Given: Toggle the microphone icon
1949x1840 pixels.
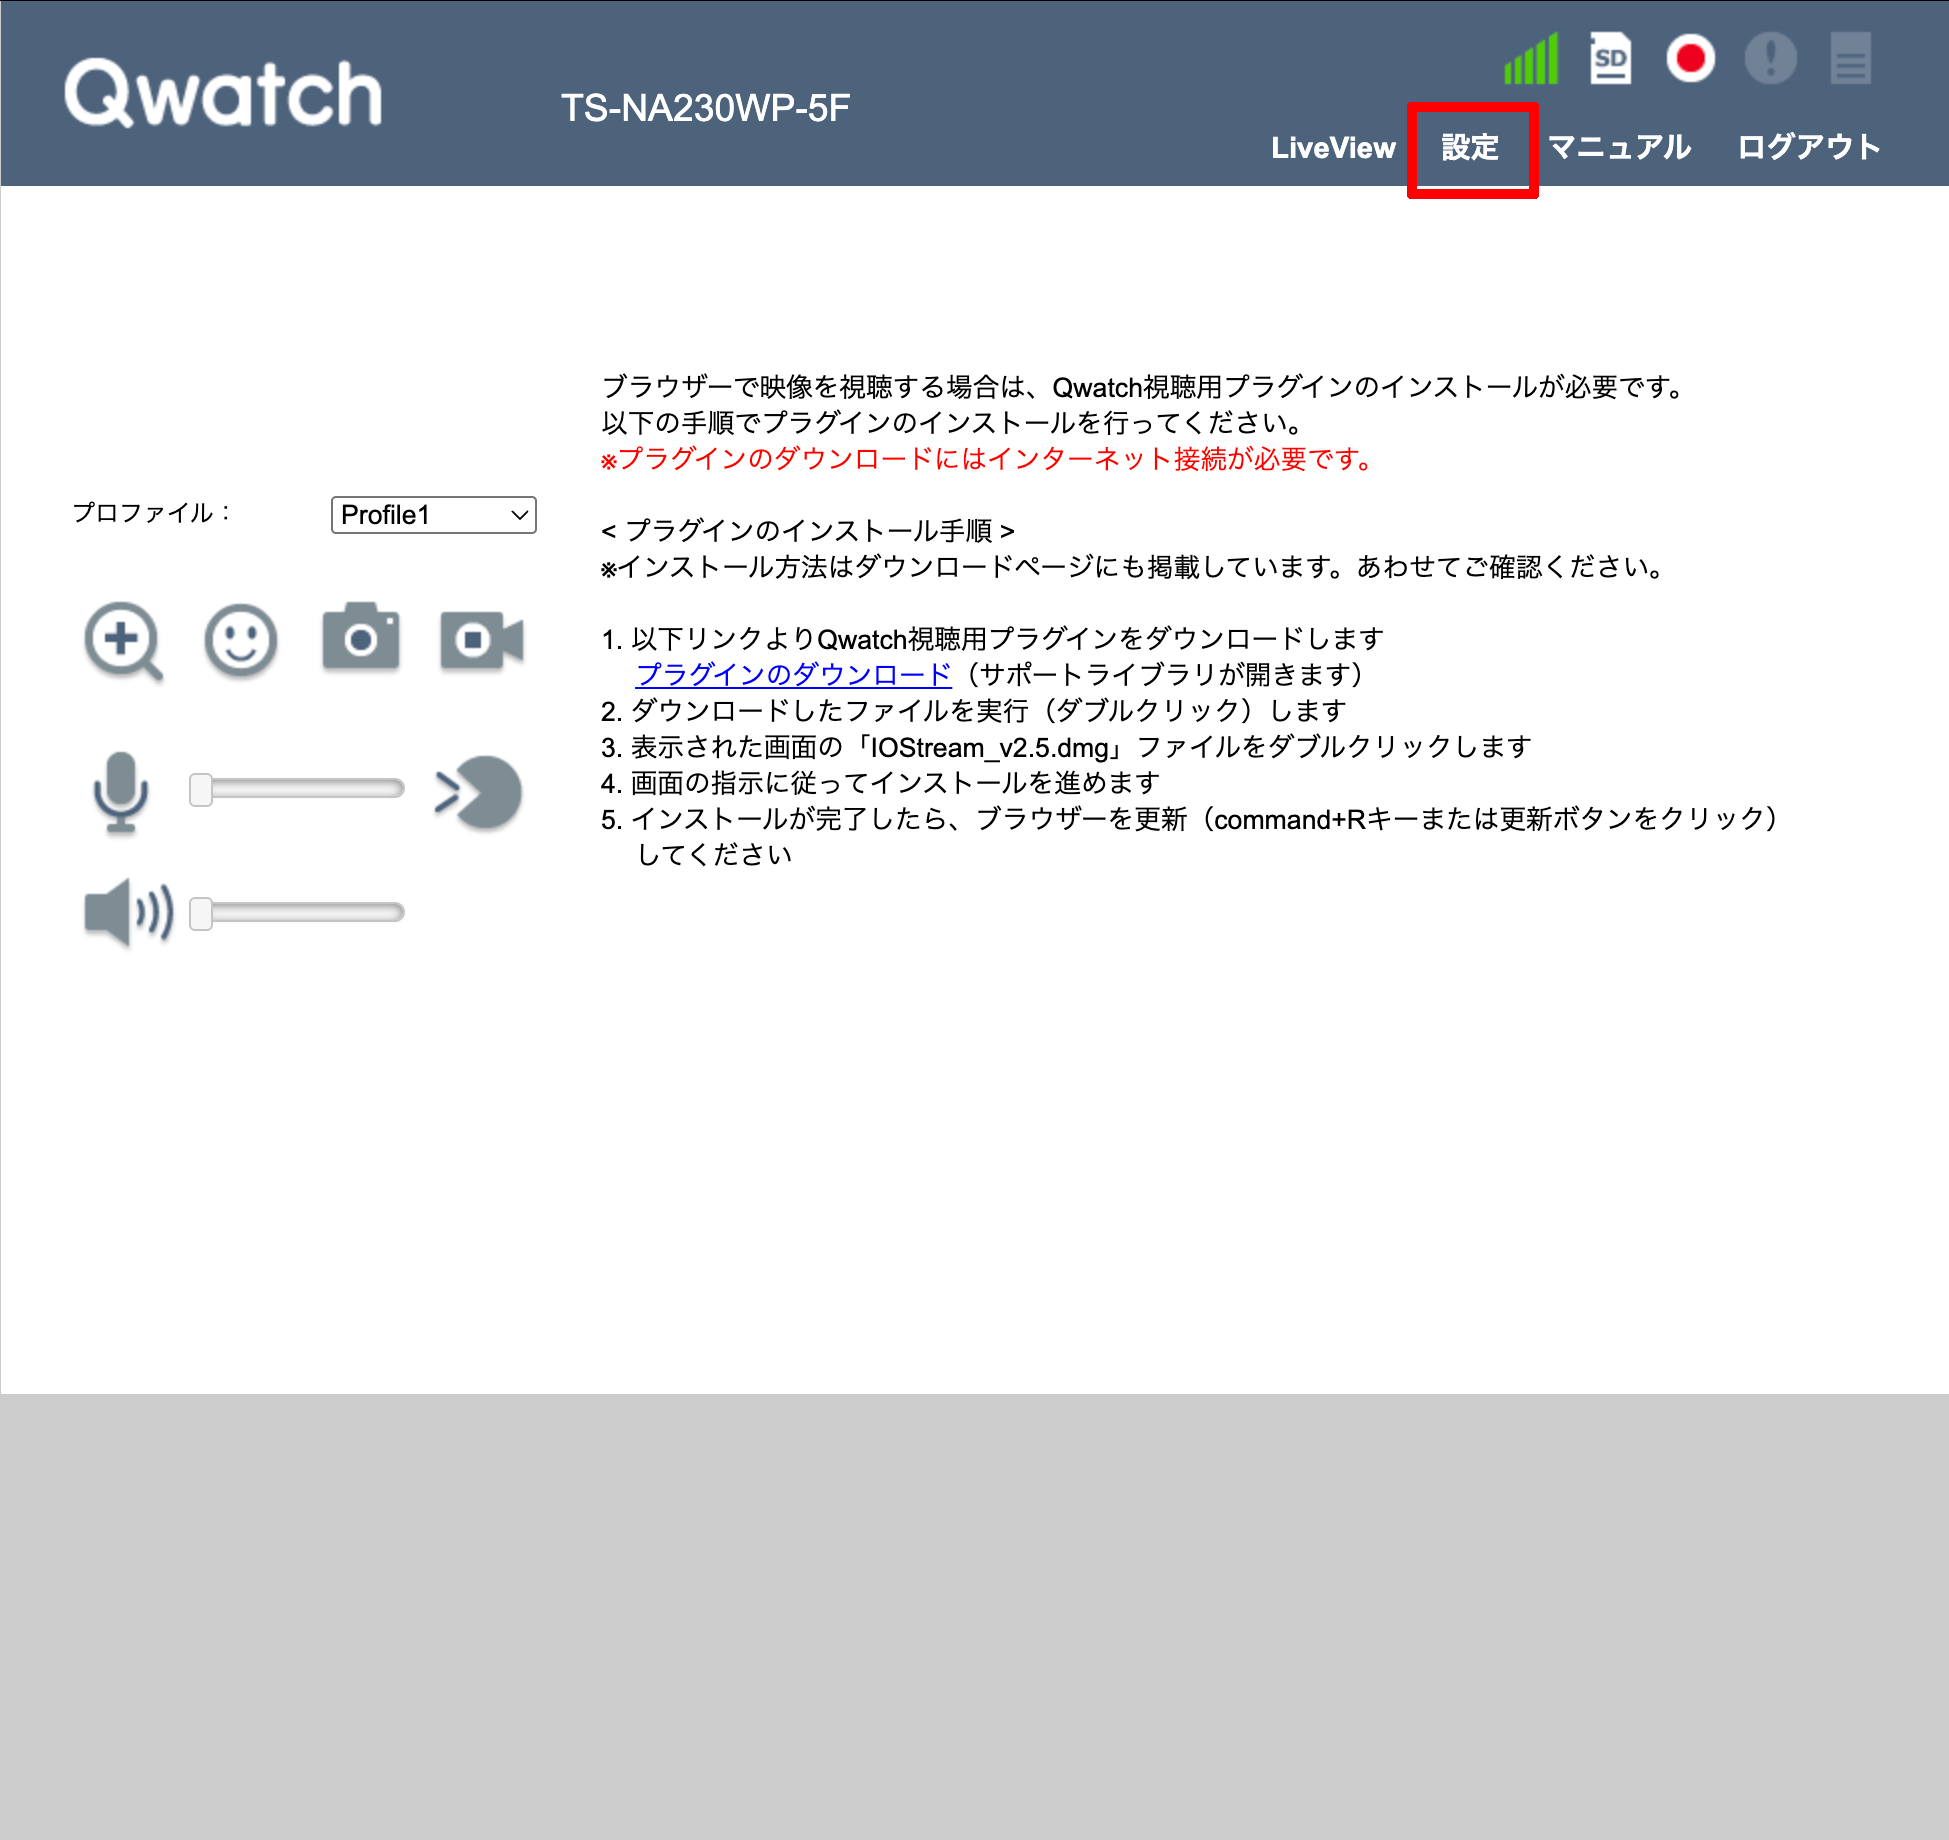Looking at the screenshot, I should point(121,792).
